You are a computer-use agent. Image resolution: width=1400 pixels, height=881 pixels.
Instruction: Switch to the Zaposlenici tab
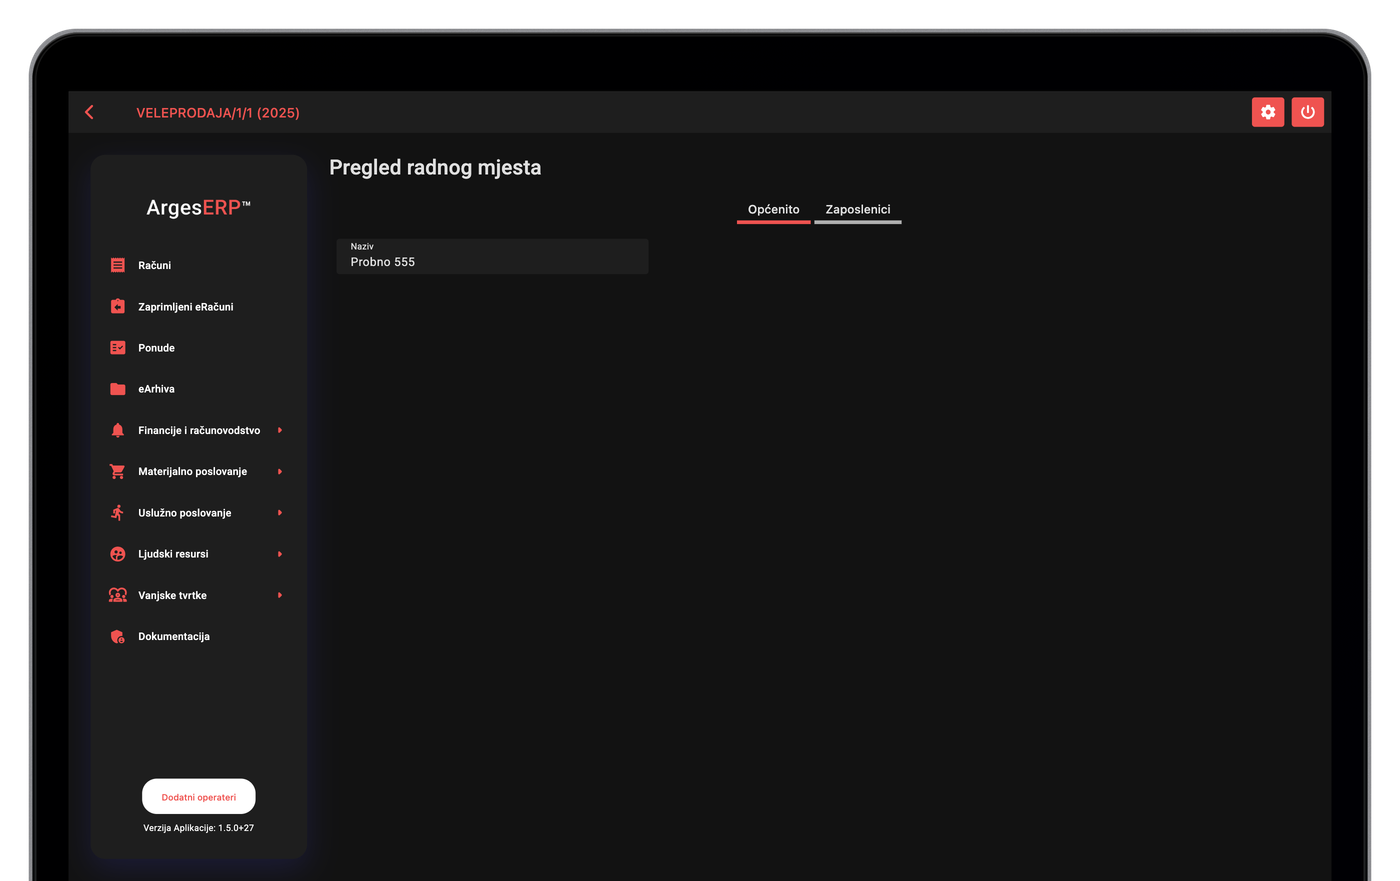858,210
